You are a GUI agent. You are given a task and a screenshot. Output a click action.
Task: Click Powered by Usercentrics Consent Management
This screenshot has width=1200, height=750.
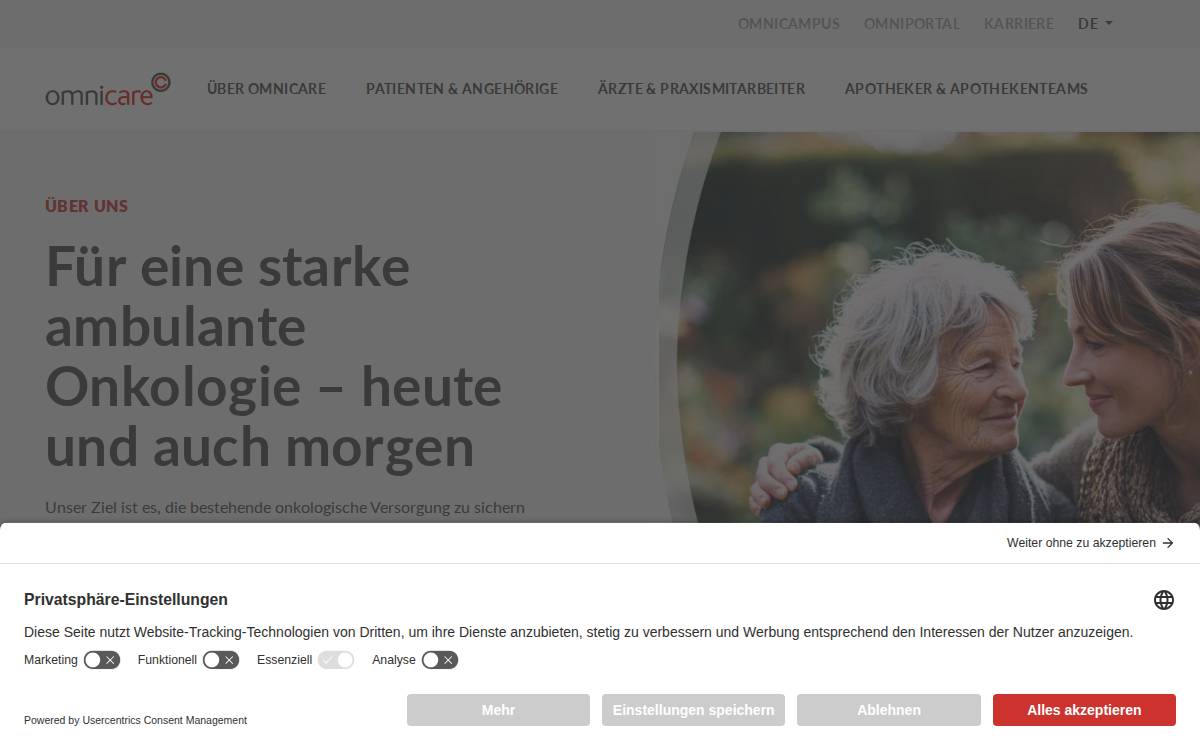coord(135,720)
